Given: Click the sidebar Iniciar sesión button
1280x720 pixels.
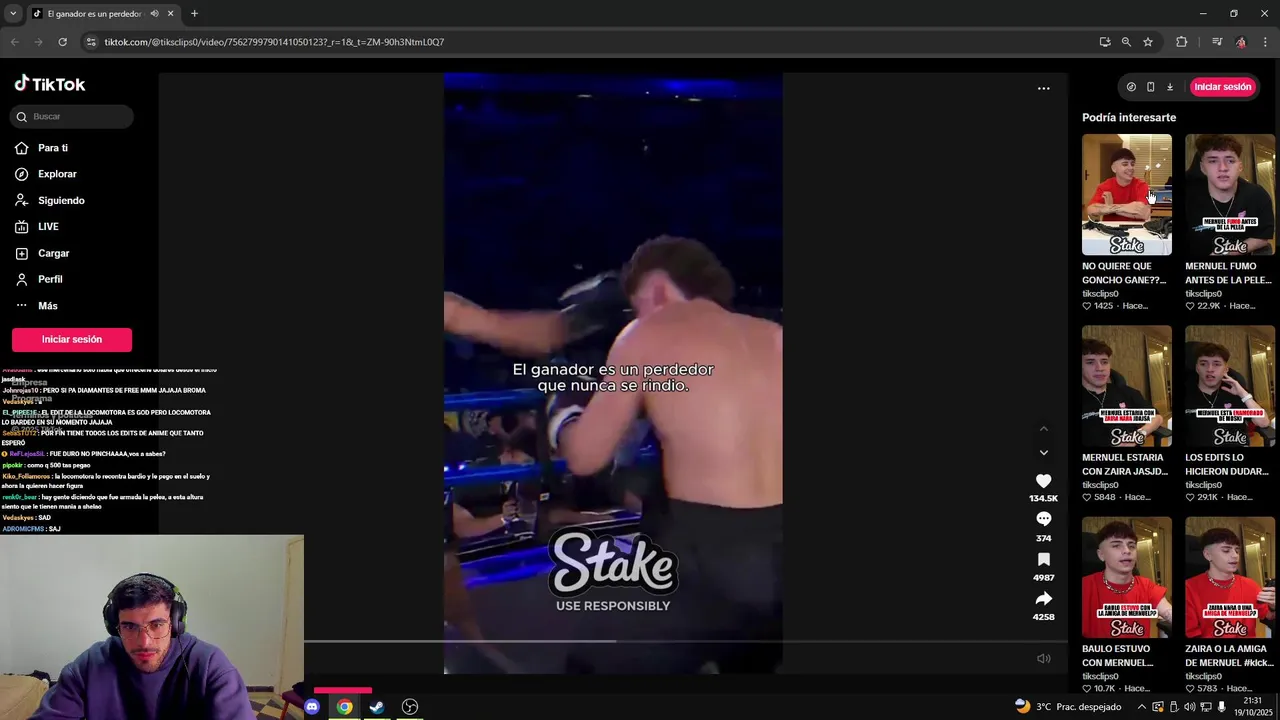Looking at the screenshot, I should coord(72,339).
